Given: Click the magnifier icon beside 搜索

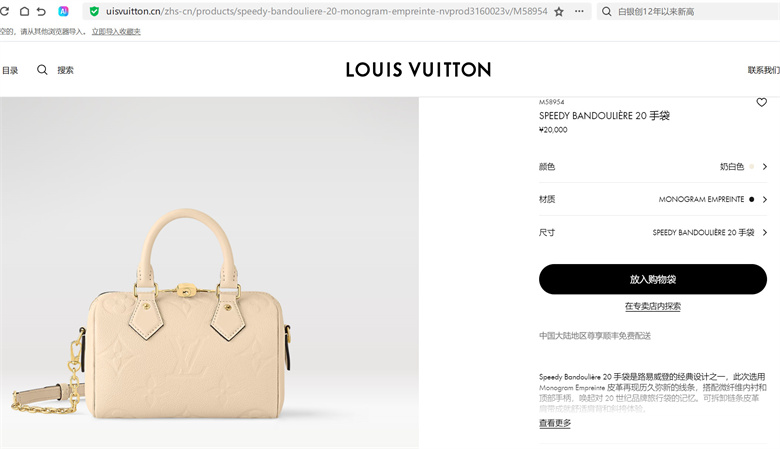Looking at the screenshot, I should [x=42, y=70].
